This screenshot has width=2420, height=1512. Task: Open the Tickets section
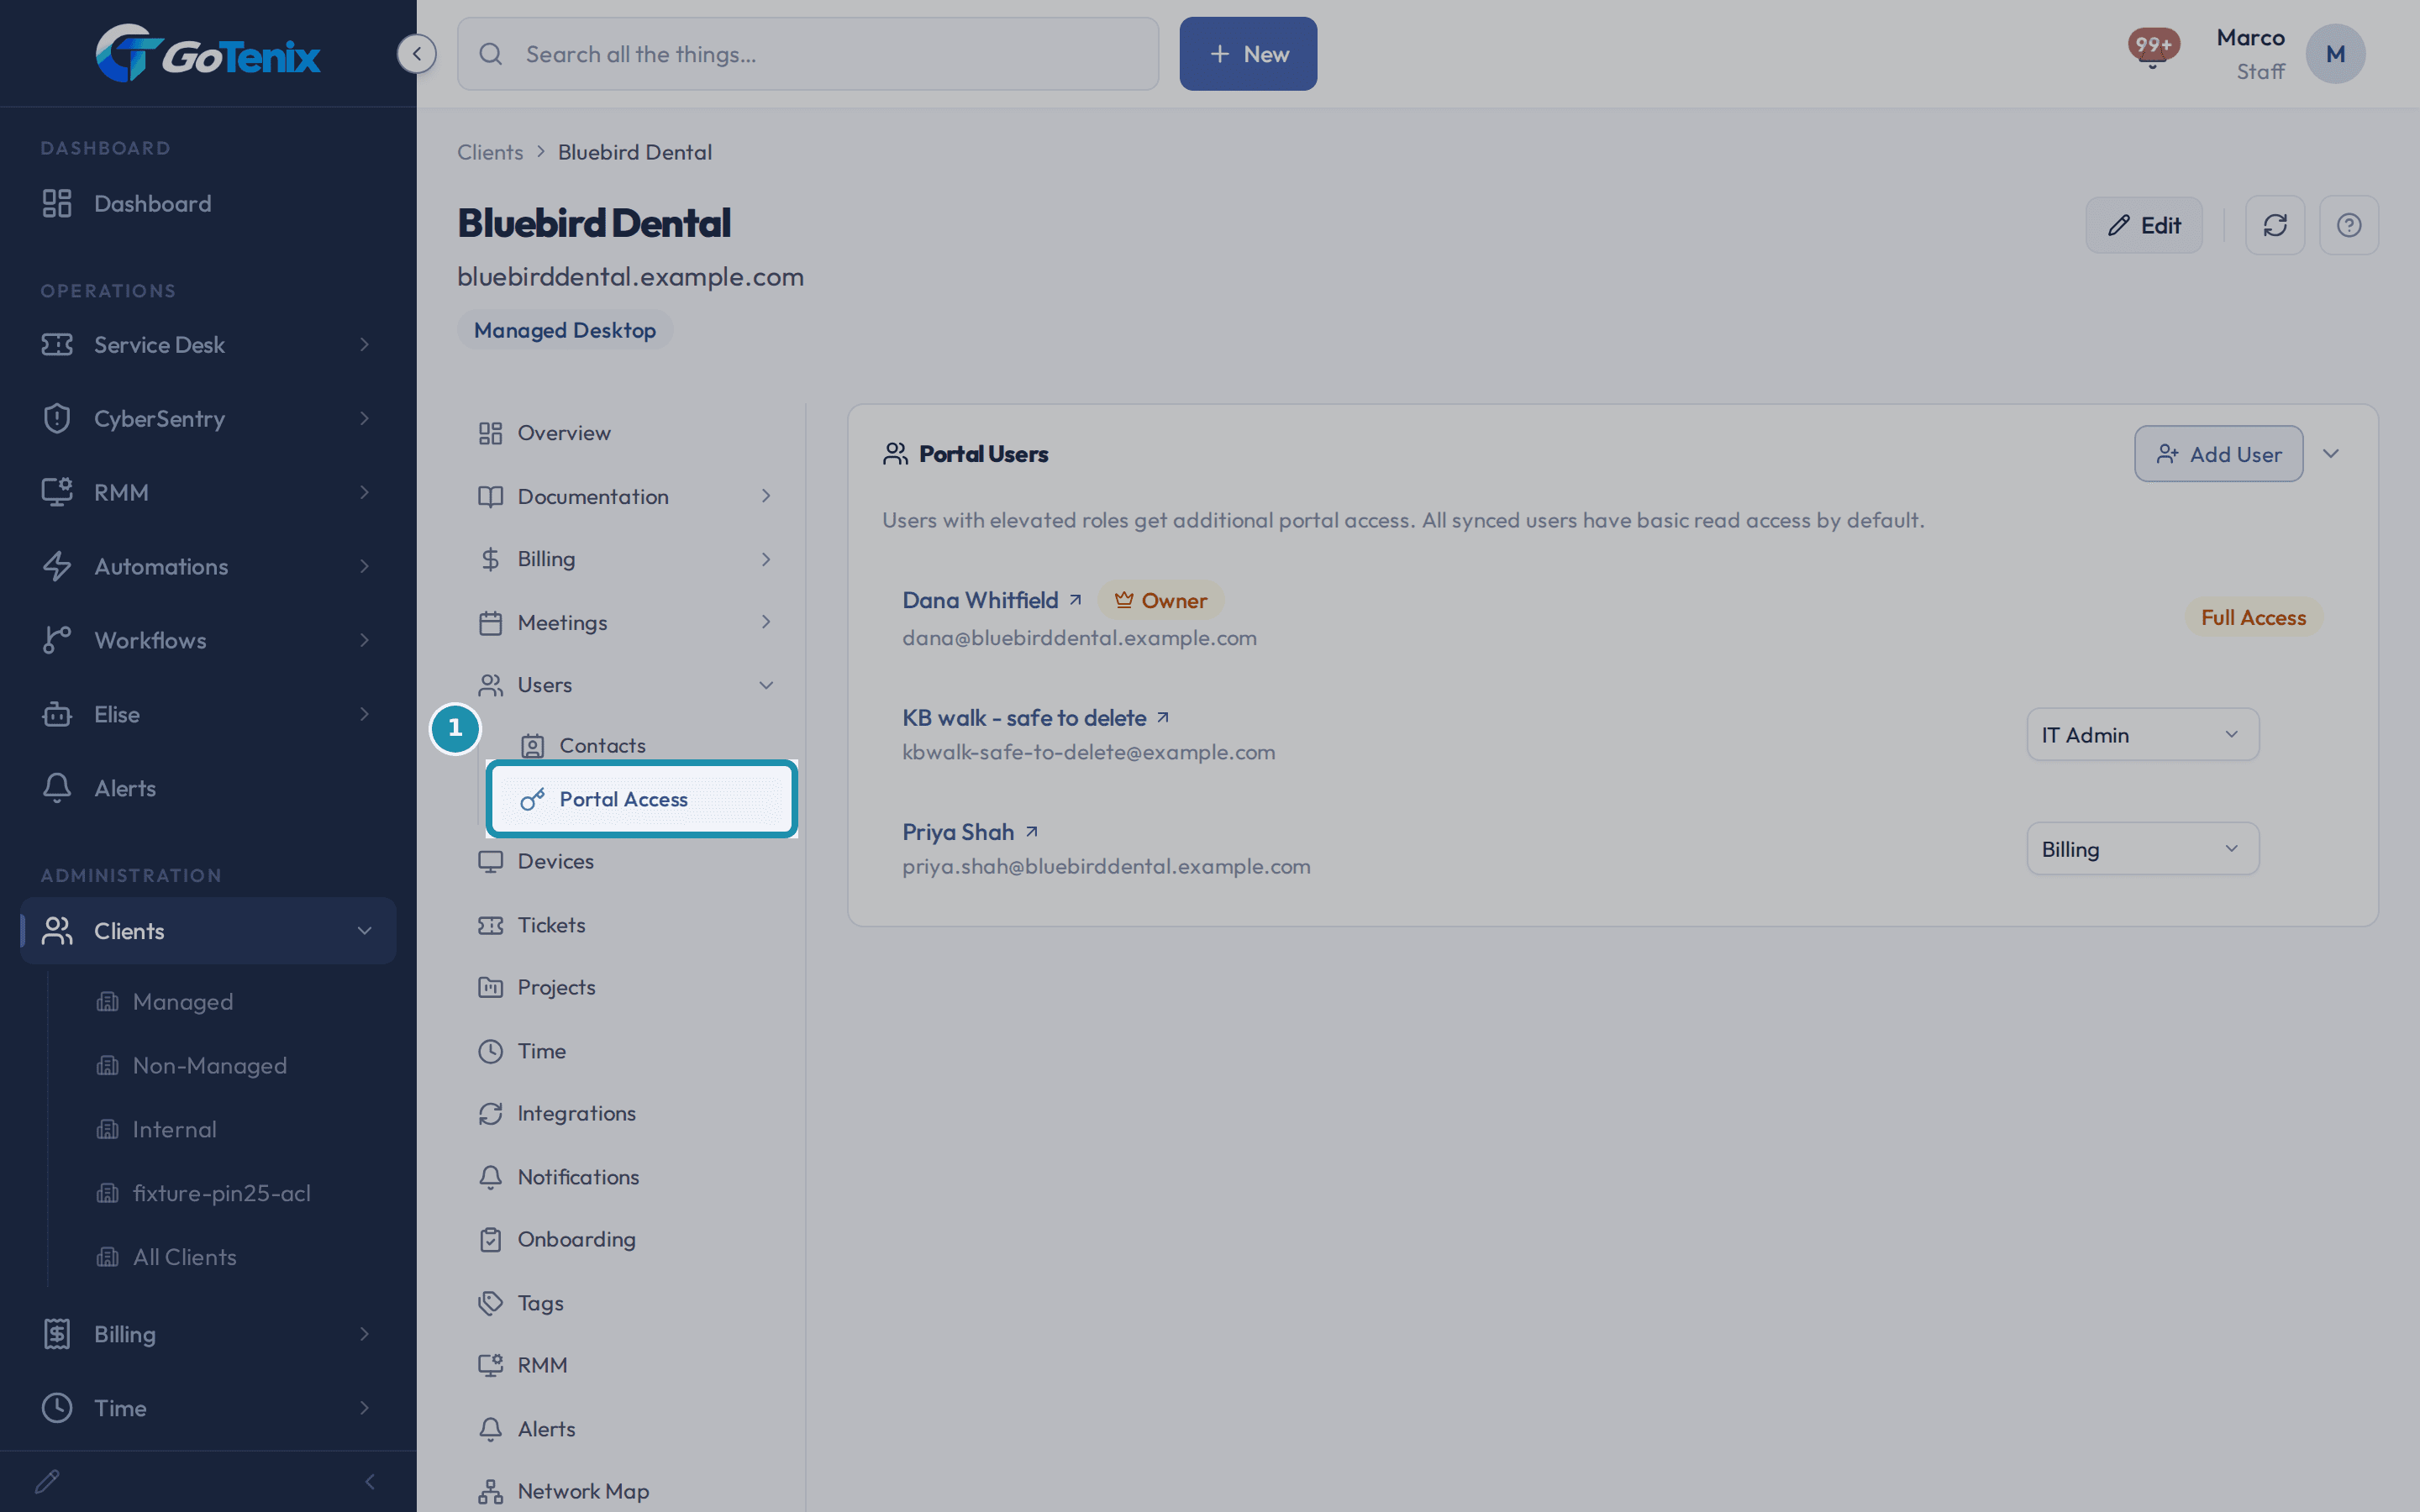pyautogui.click(x=628, y=925)
